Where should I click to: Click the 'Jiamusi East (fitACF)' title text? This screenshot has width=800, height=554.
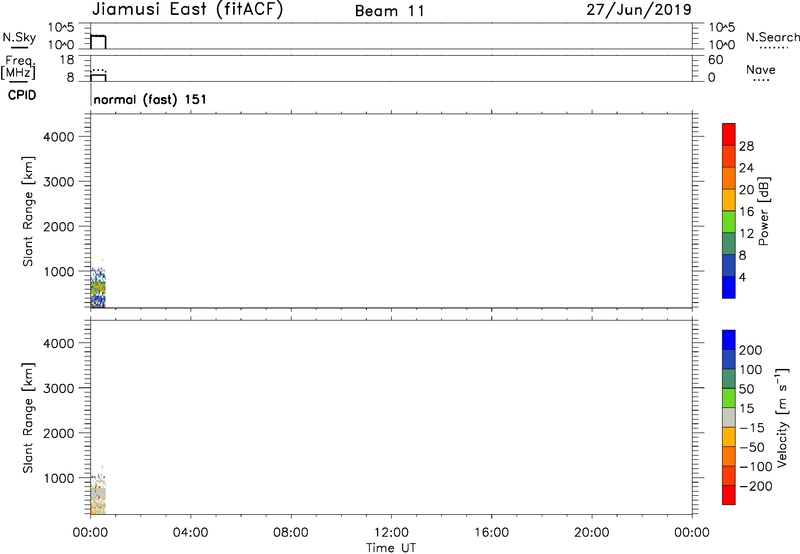[x=187, y=9]
